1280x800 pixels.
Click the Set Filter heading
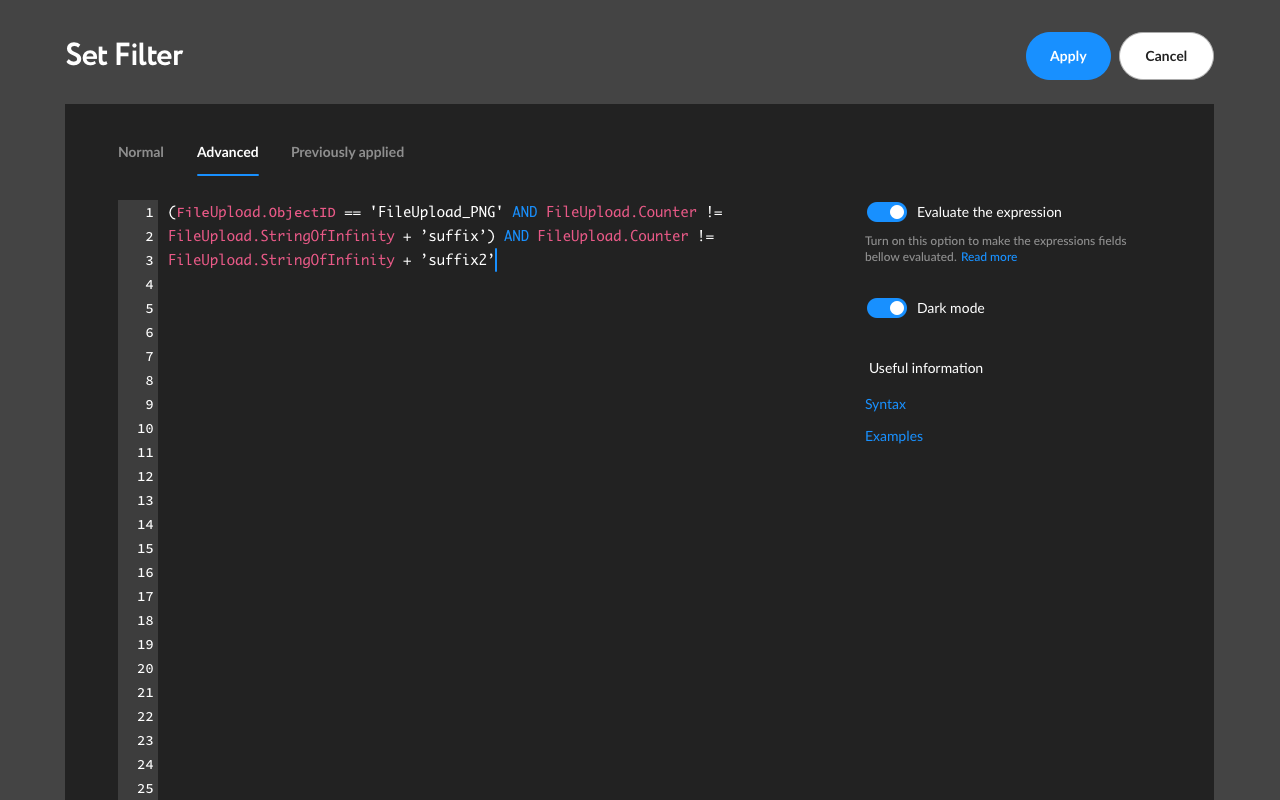124,54
